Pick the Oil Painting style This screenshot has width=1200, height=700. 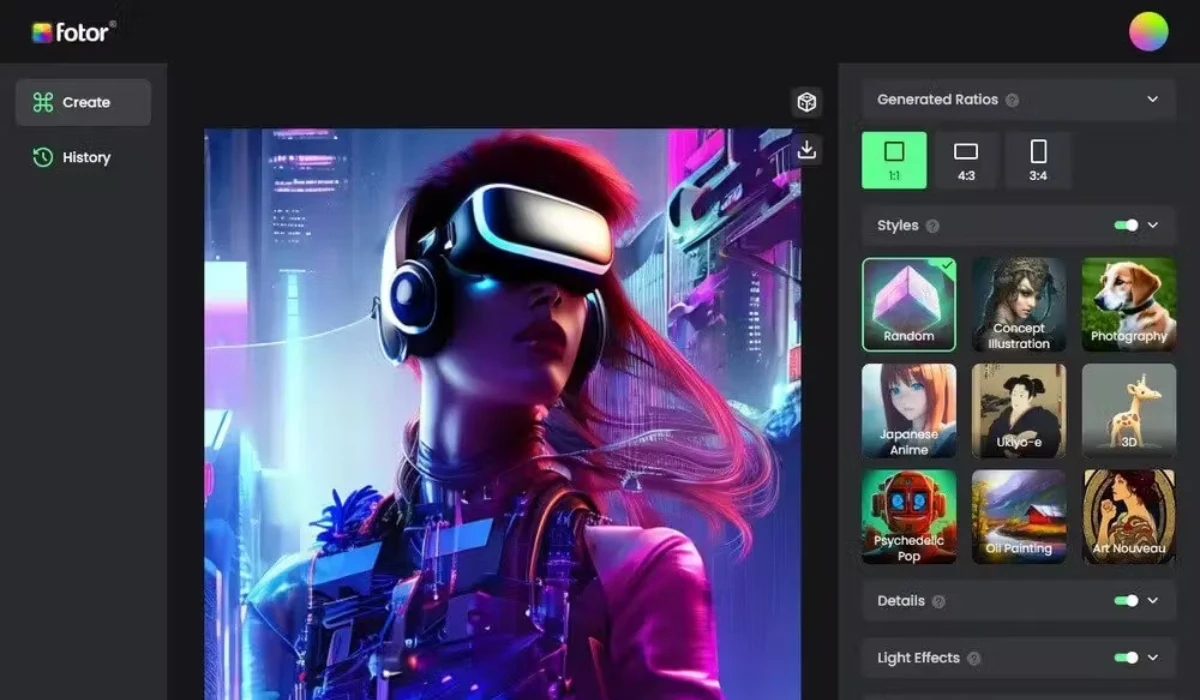[x=1018, y=517]
